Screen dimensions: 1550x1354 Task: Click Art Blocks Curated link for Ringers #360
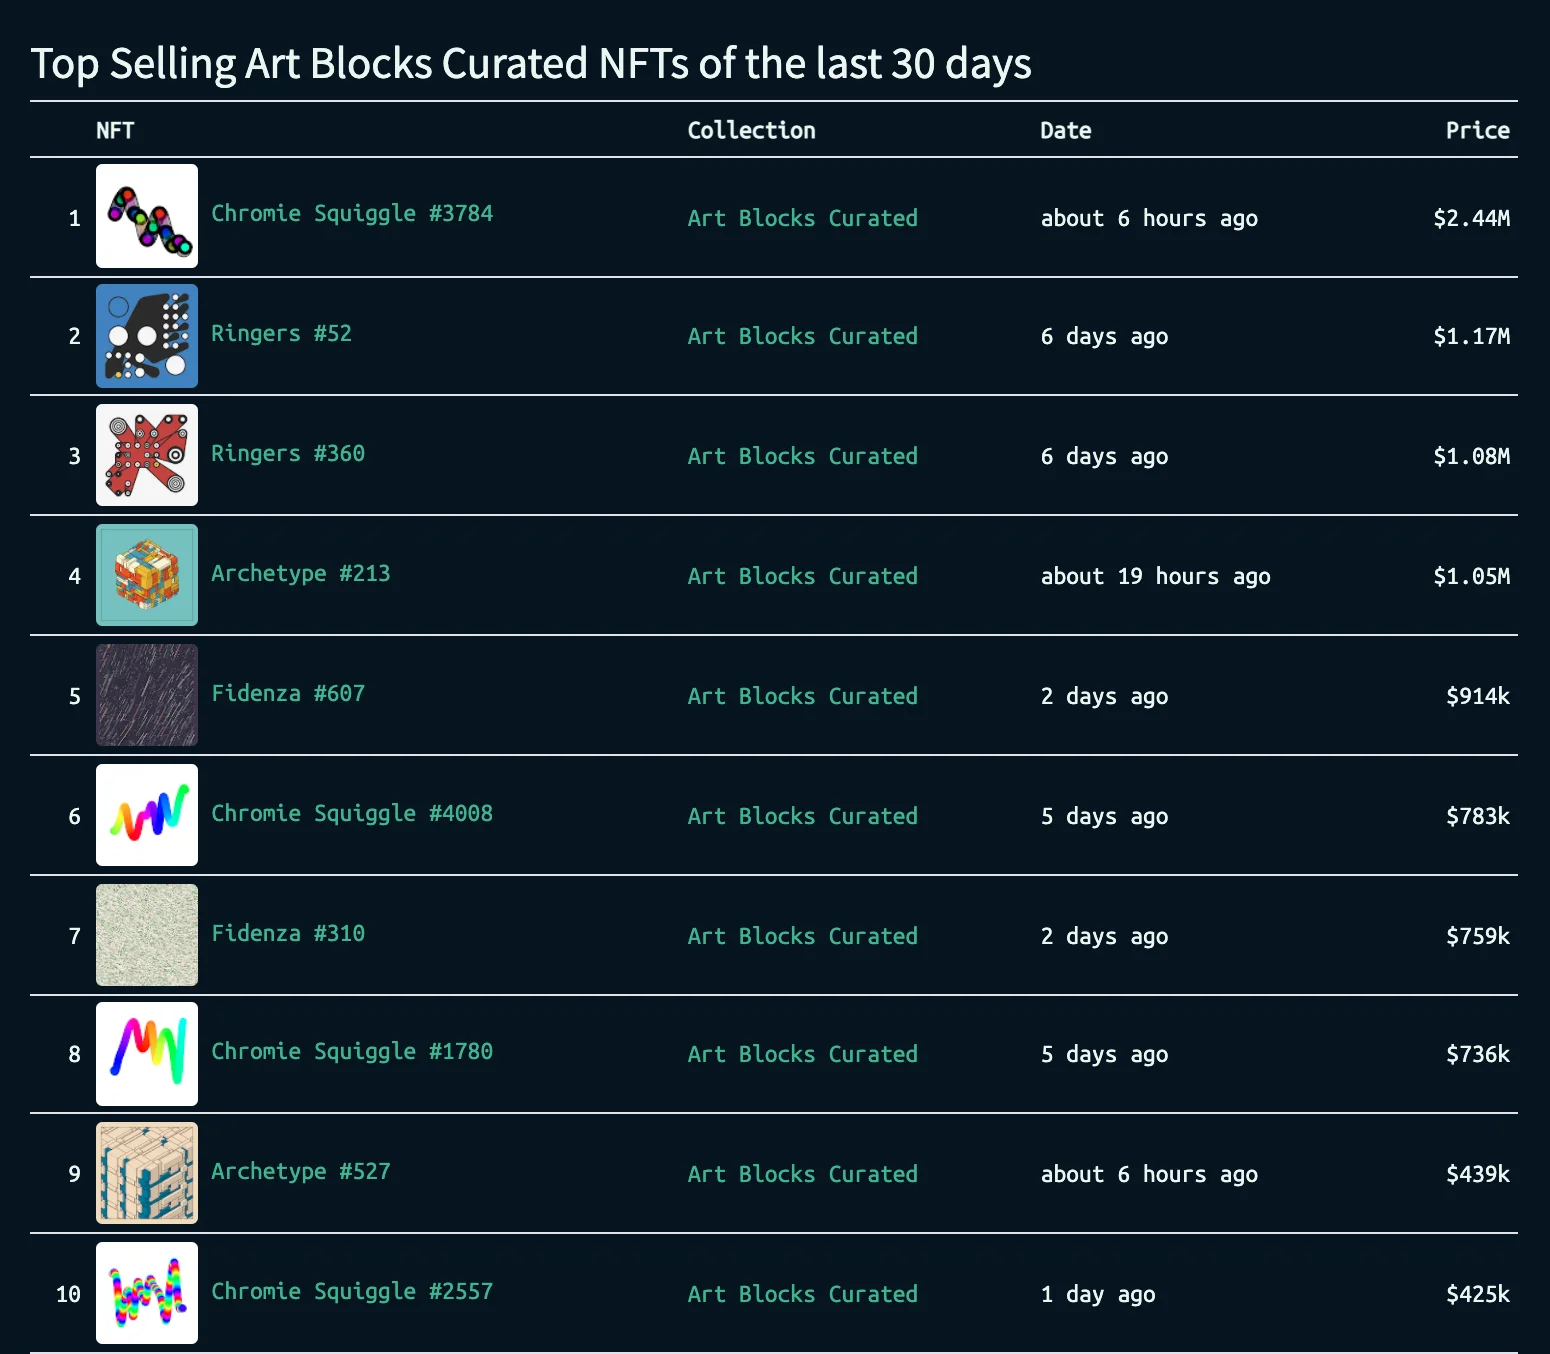pos(802,456)
